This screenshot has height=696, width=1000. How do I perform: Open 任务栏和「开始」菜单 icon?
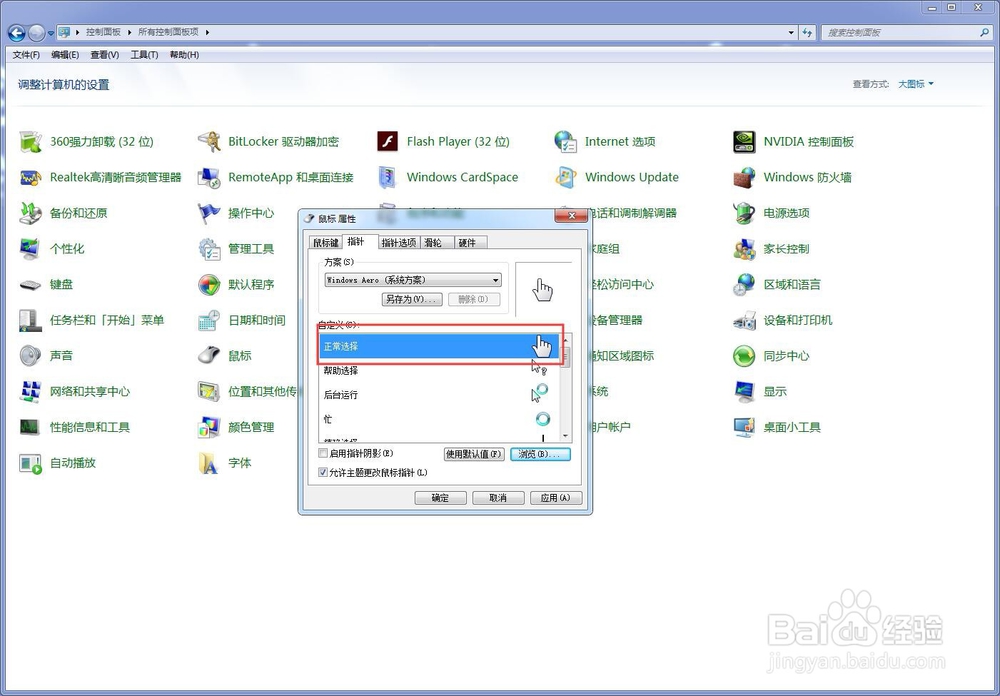30,320
